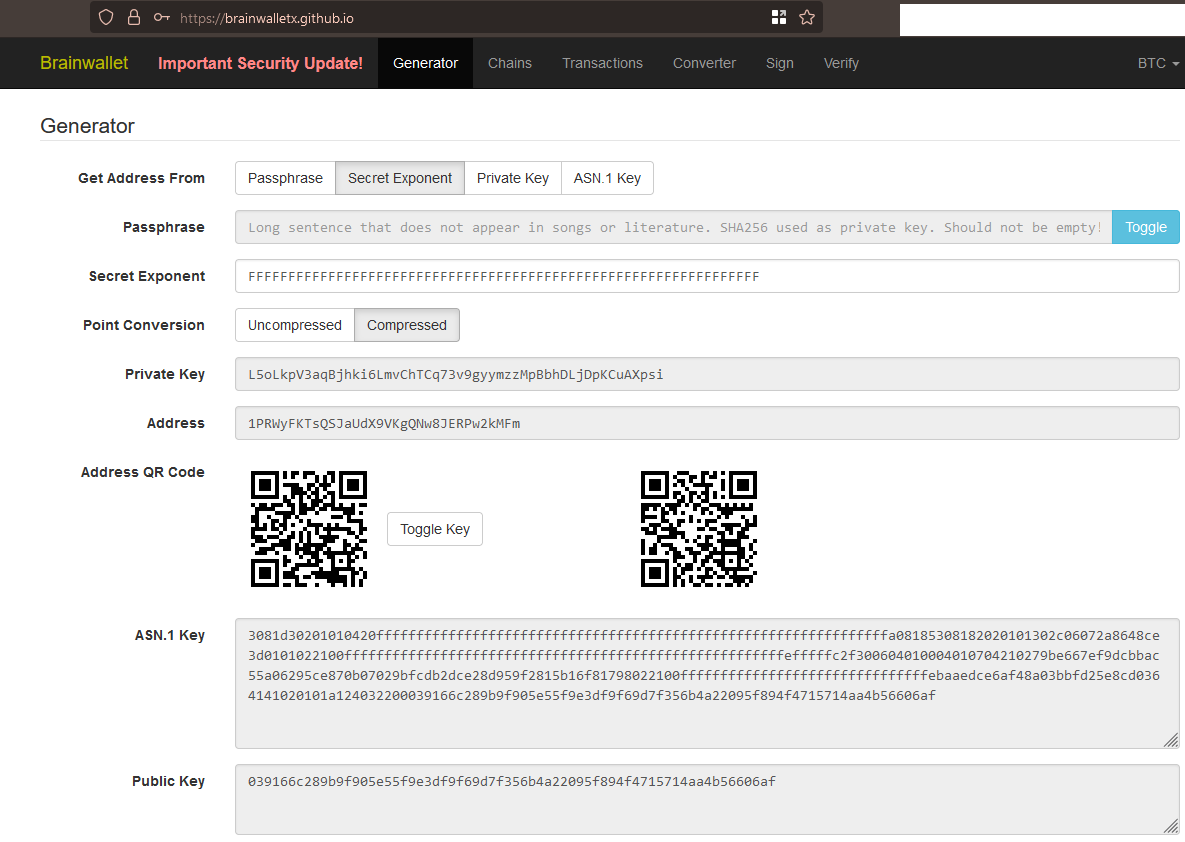Click the Get Address From label
This screenshot has height=842, width=1185.
[x=141, y=178]
